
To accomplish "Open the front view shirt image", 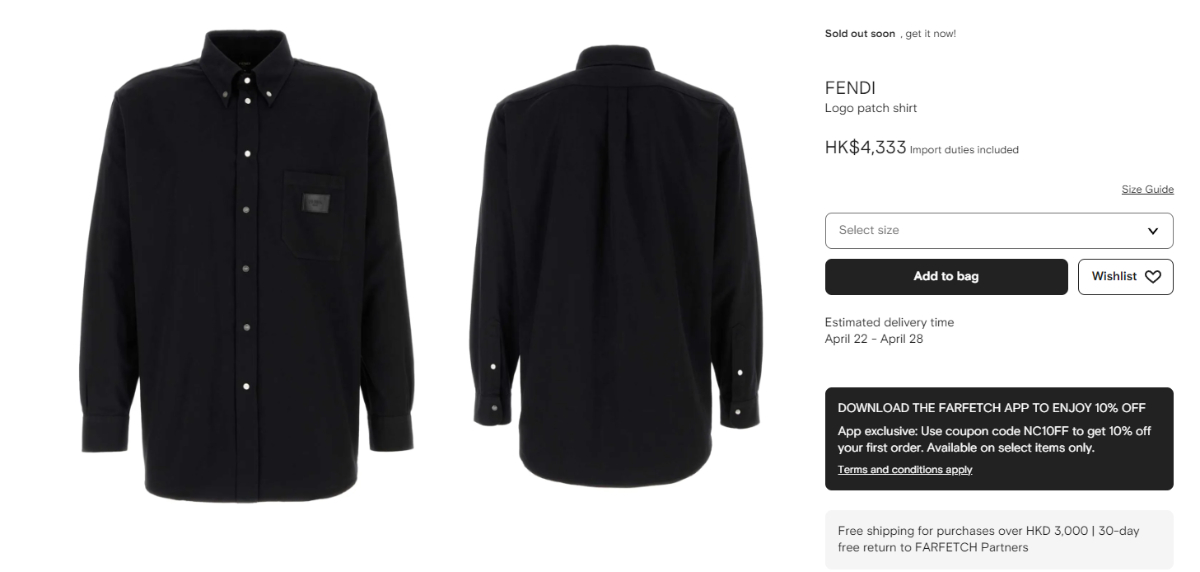I will 246,267.
